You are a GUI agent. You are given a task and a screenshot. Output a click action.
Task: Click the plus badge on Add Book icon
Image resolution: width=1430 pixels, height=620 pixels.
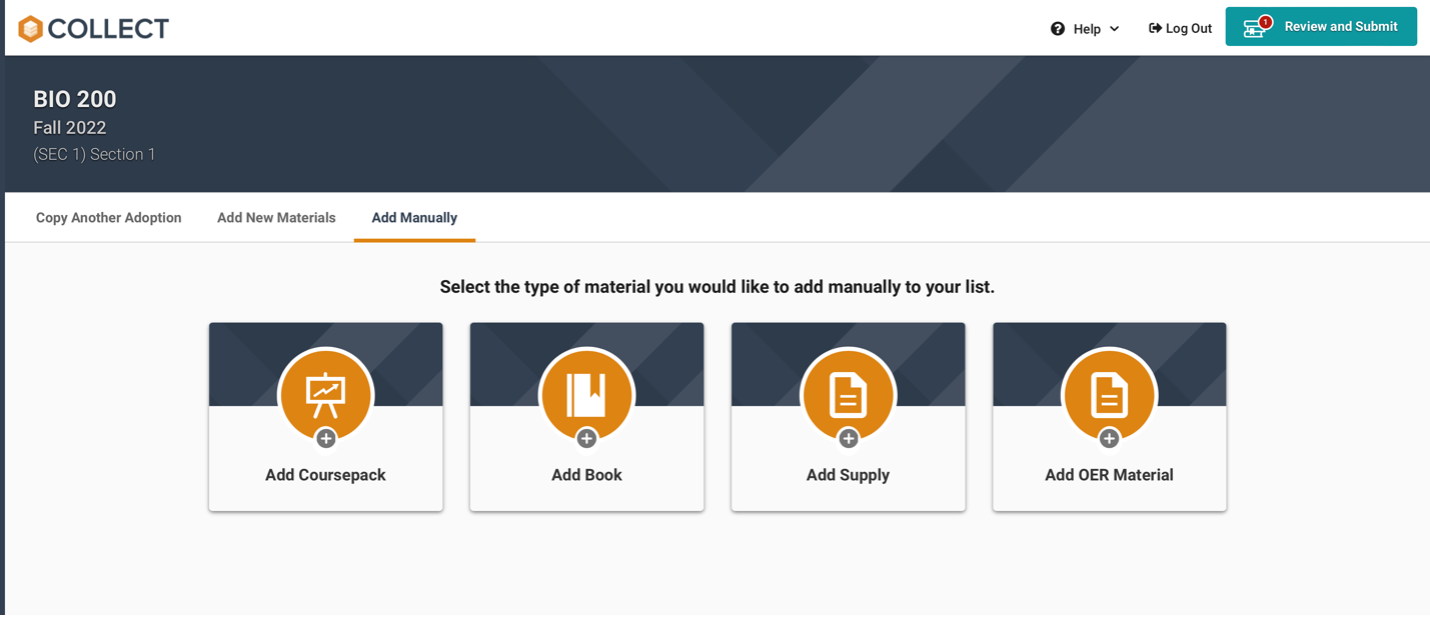(586, 438)
